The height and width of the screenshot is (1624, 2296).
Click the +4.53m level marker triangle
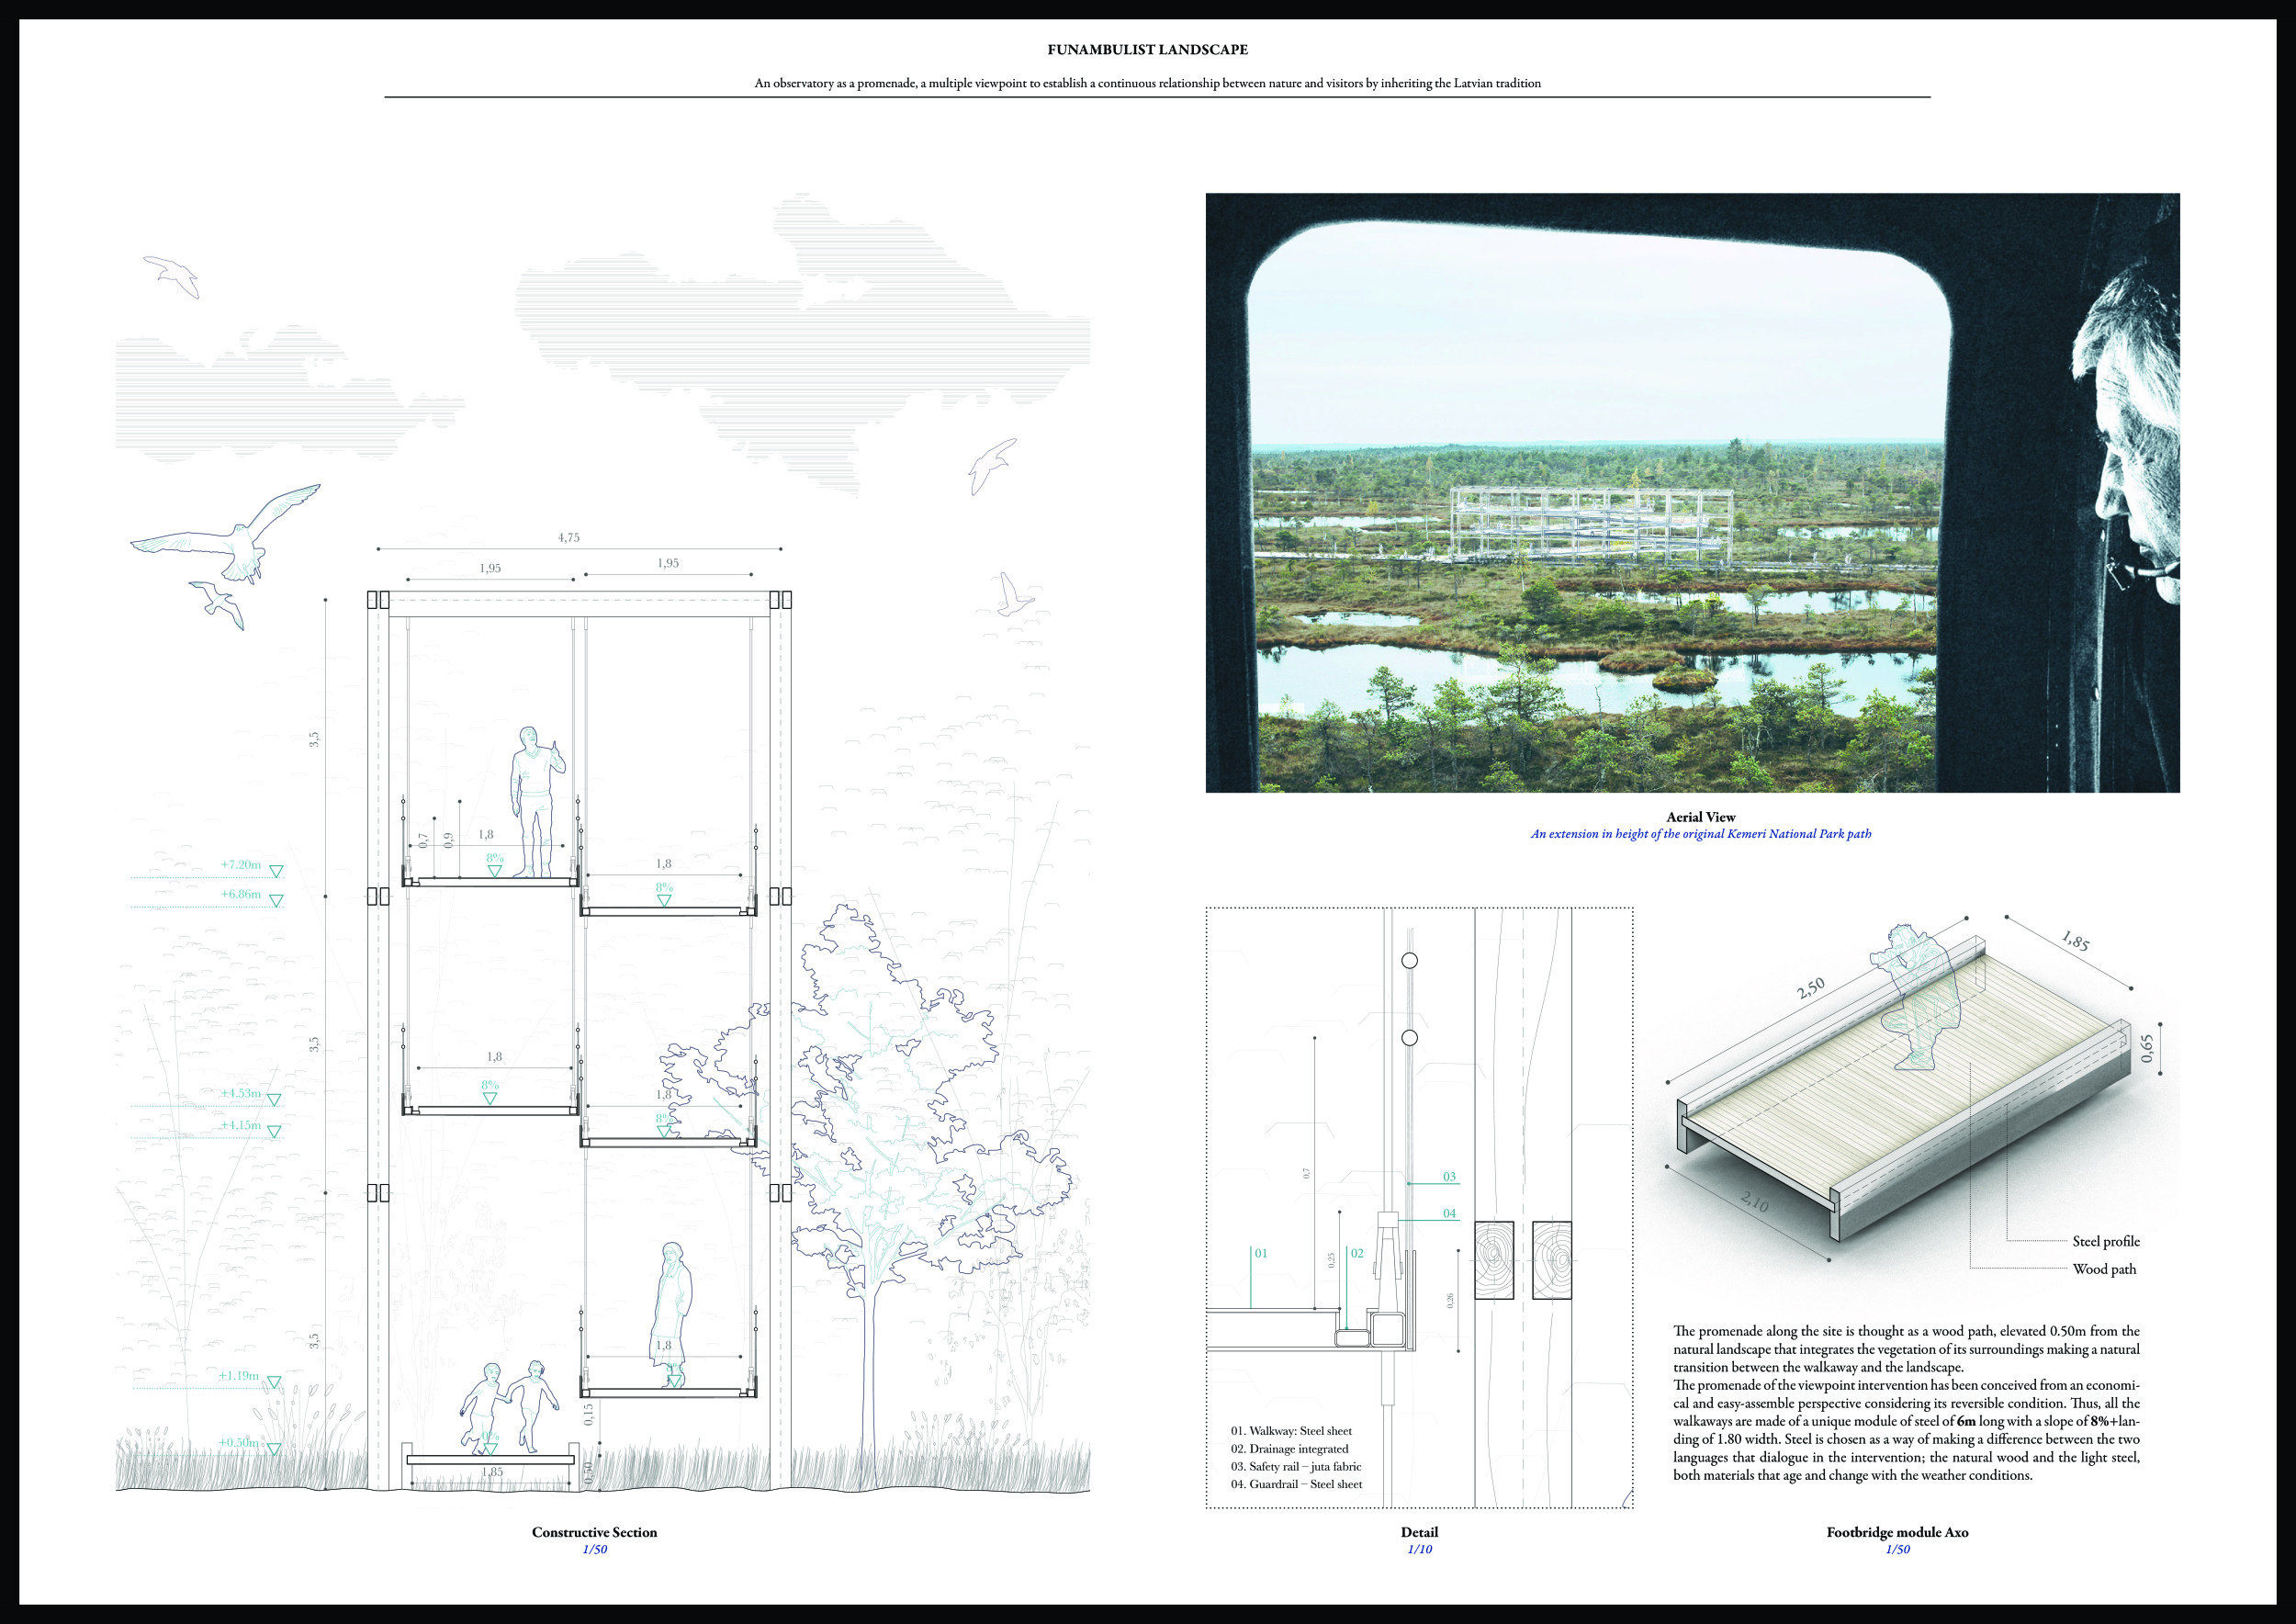click(274, 1100)
